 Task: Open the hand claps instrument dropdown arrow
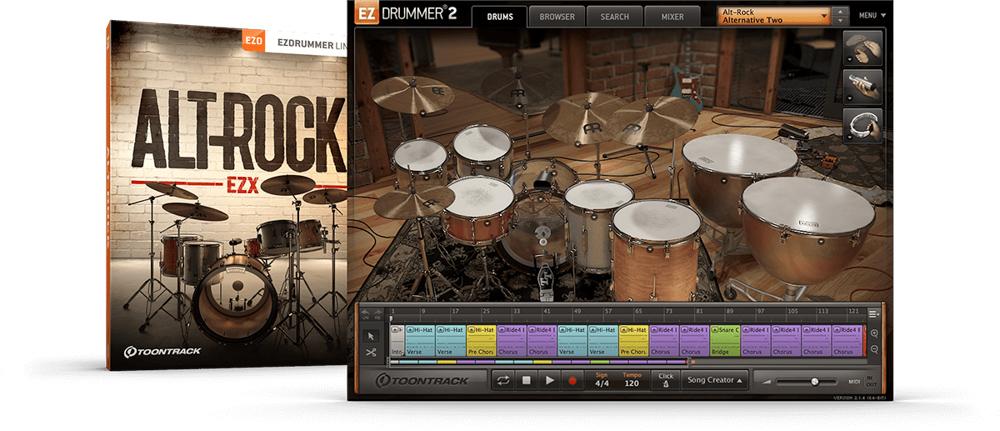pyautogui.click(x=849, y=61)
